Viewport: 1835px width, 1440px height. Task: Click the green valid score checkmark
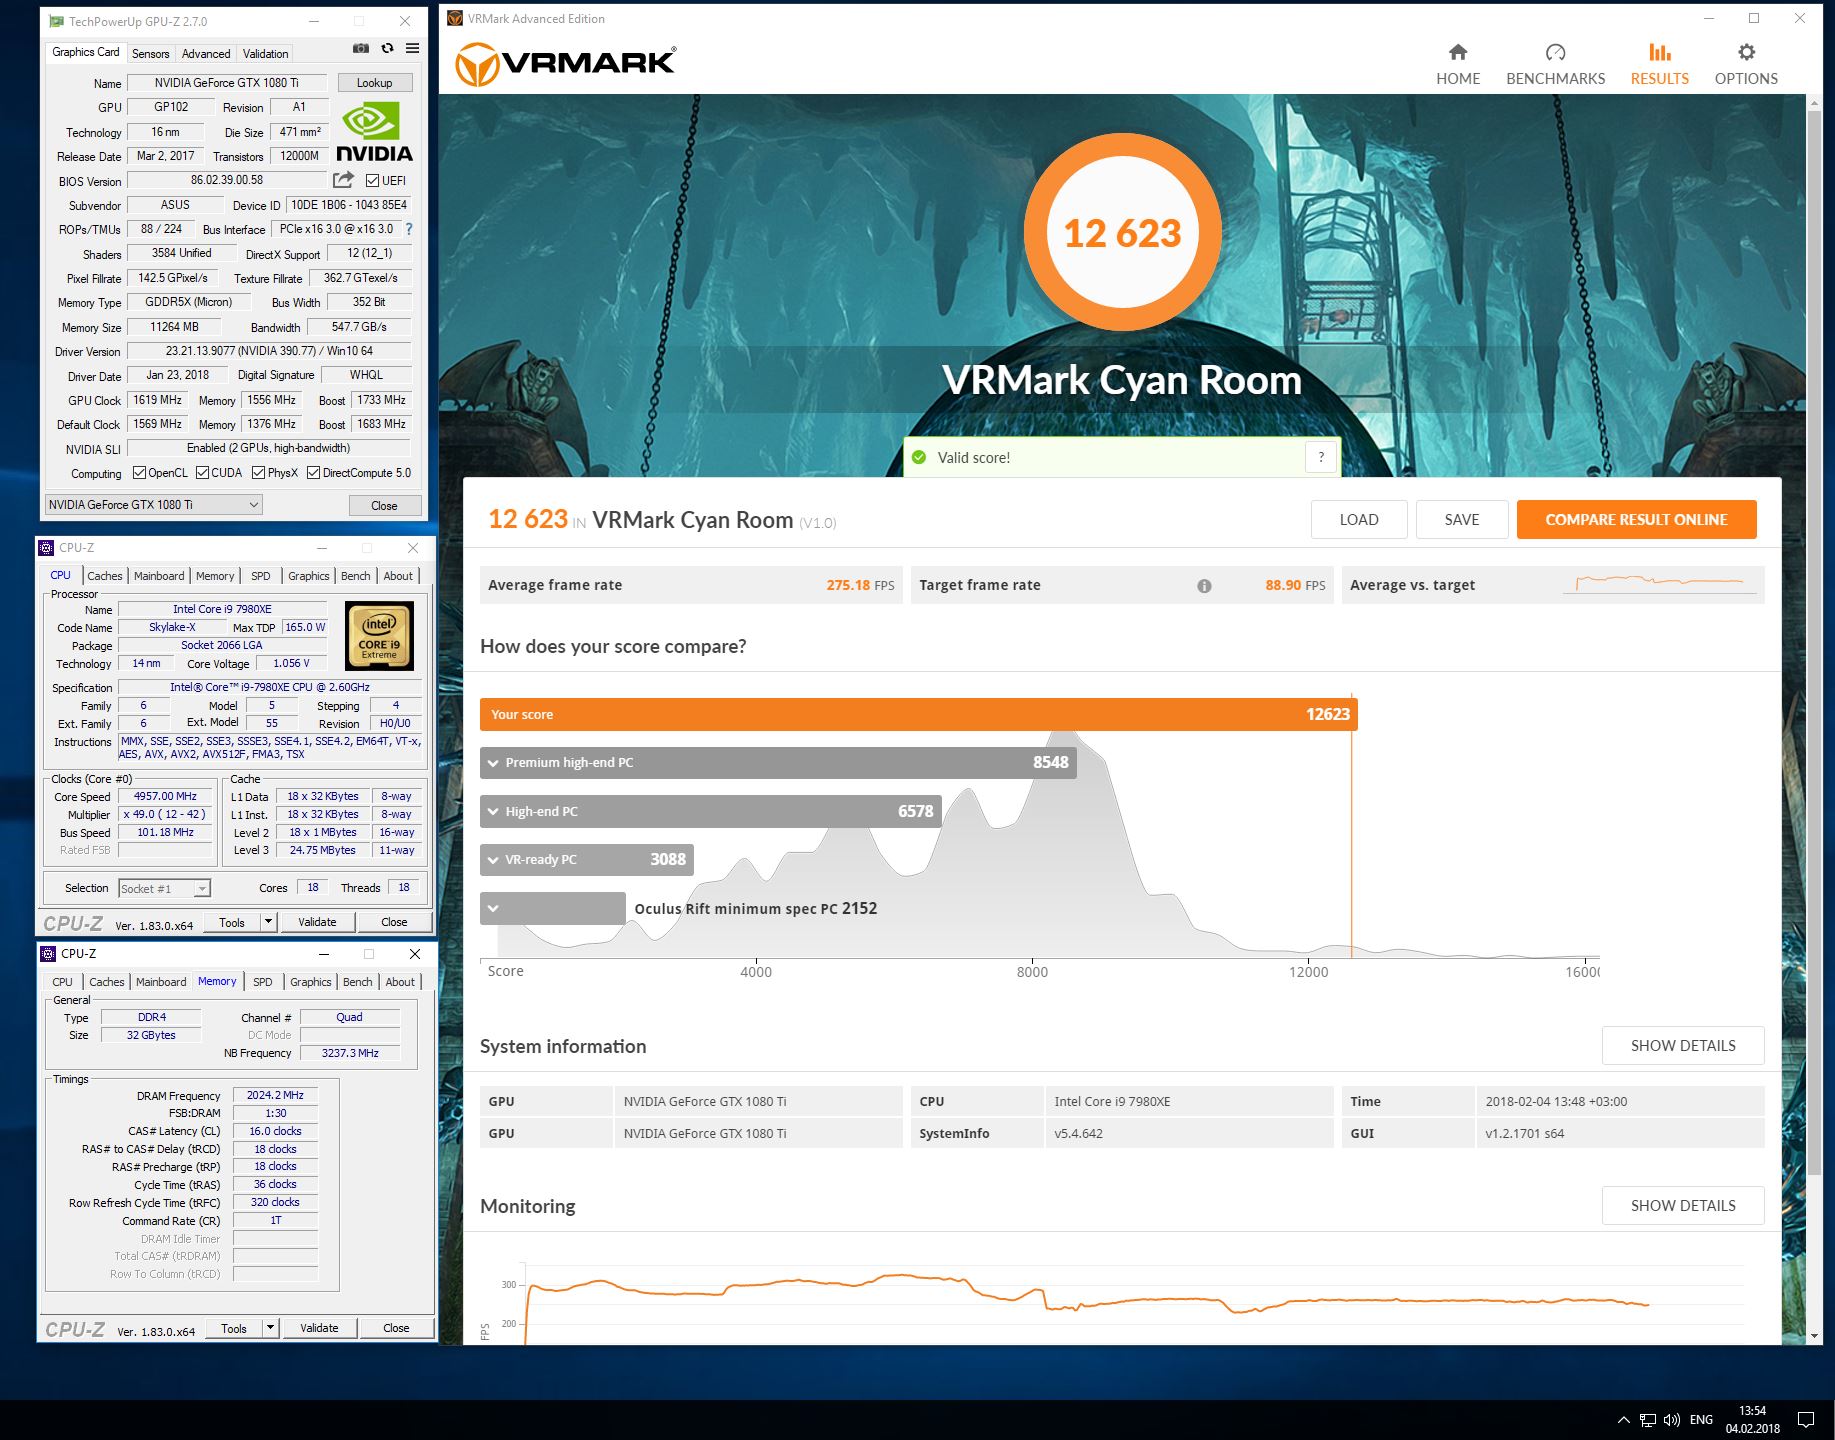(919, 457)
